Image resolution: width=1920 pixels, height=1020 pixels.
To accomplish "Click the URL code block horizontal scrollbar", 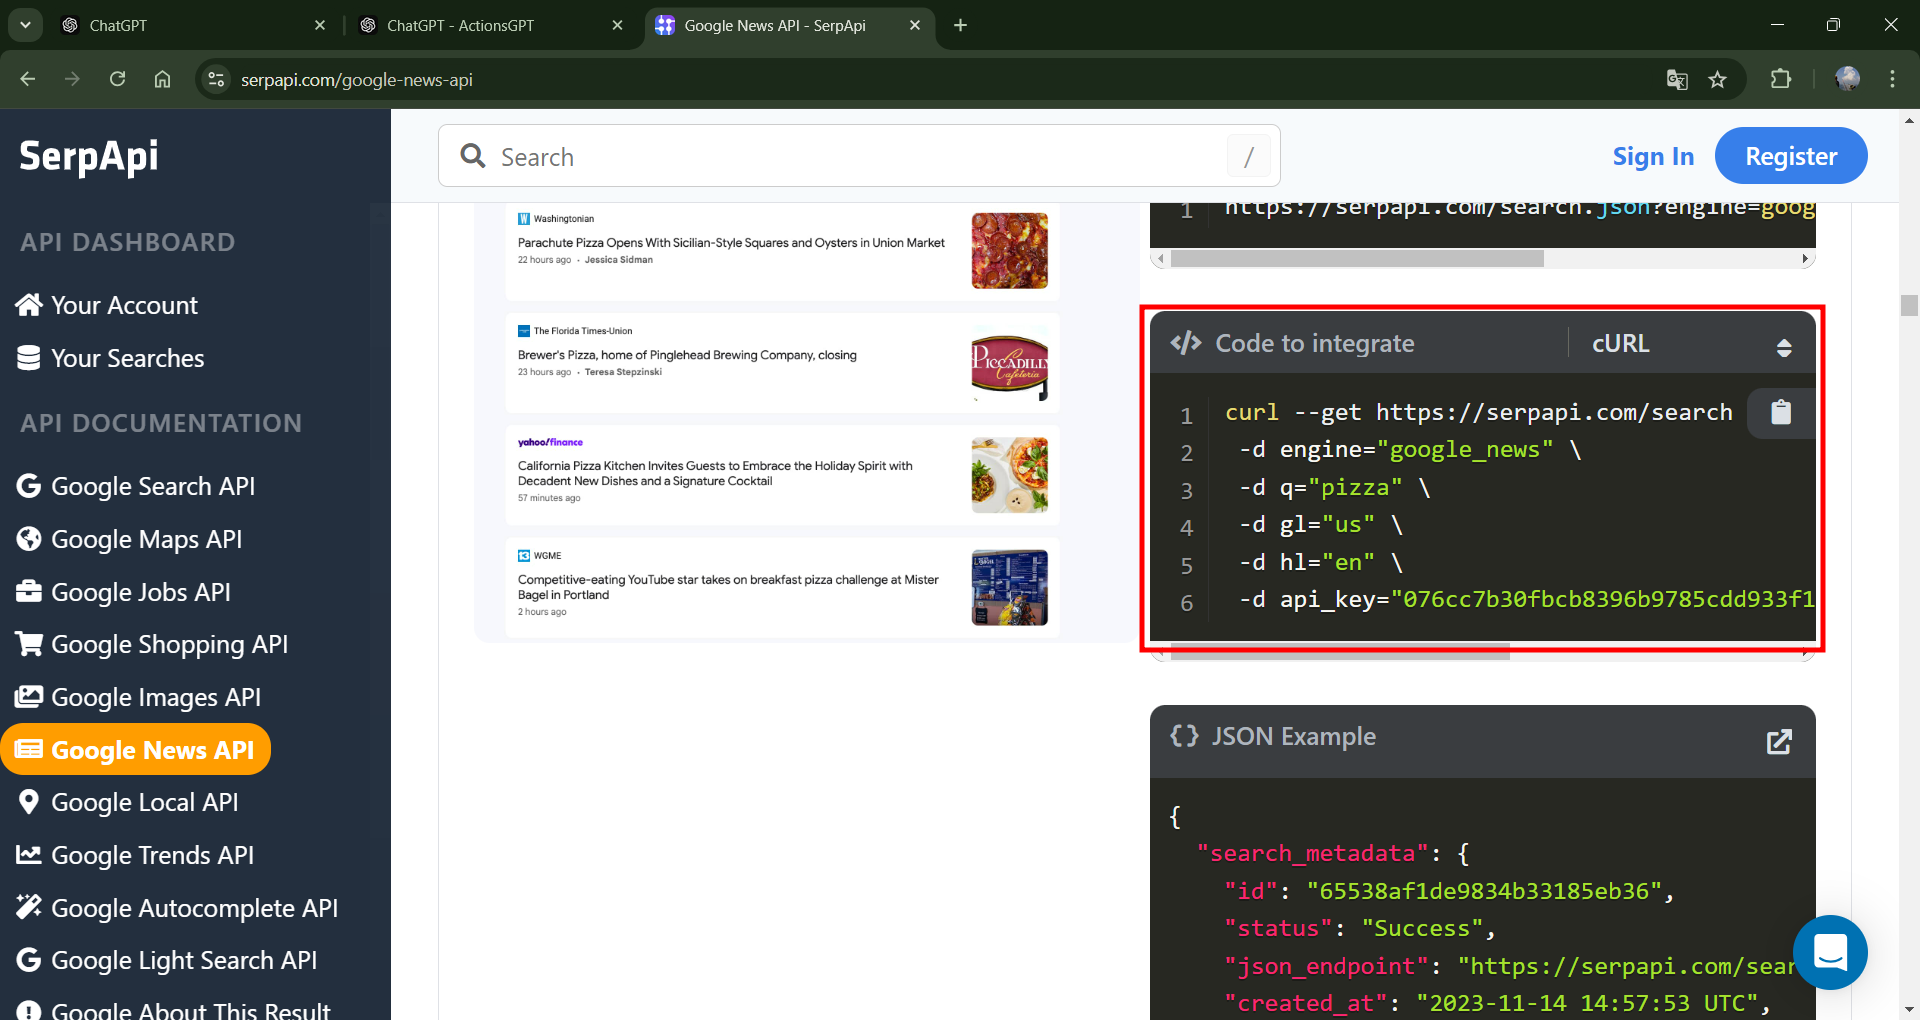I will [1357, 258].
